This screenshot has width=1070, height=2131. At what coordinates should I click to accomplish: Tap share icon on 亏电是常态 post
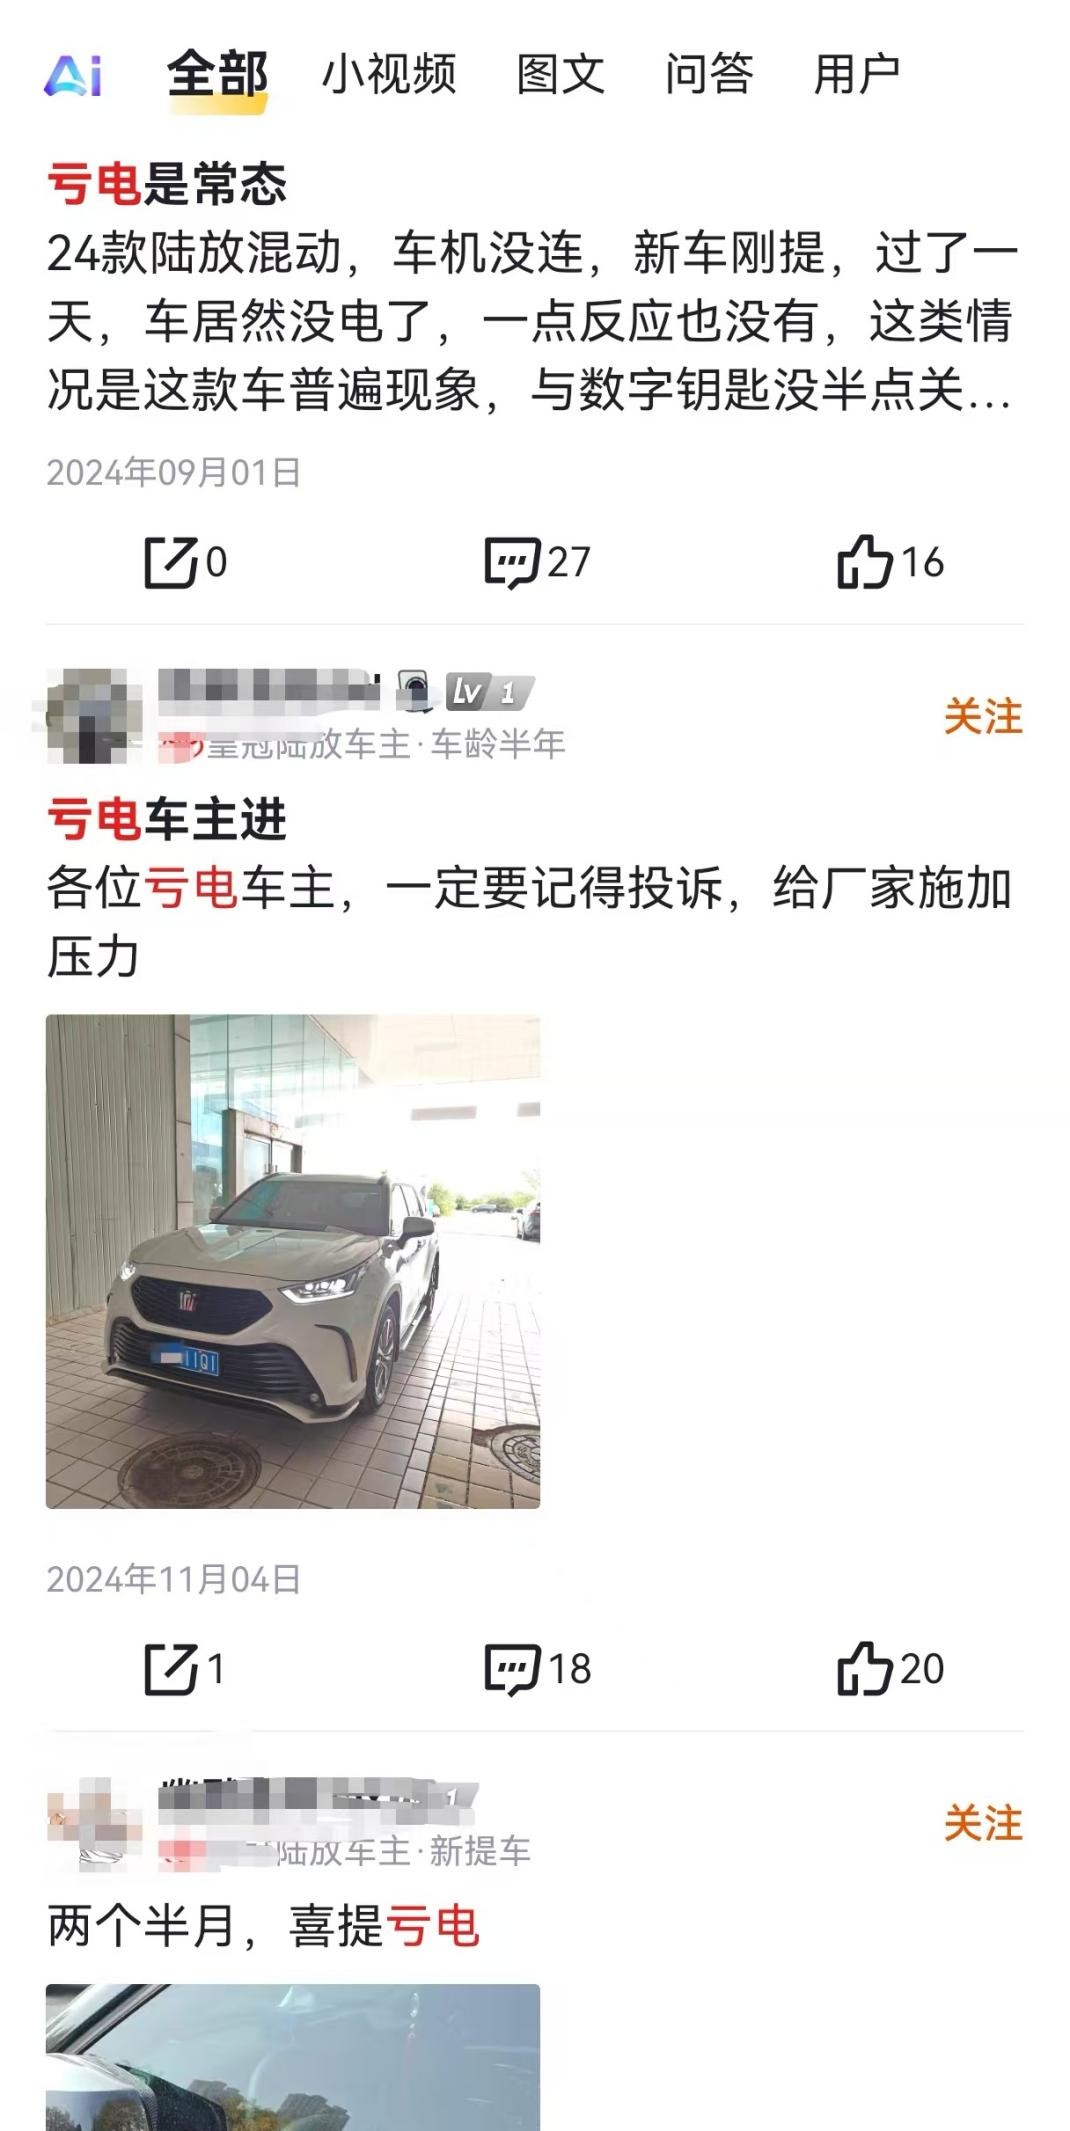pos(170,563)
